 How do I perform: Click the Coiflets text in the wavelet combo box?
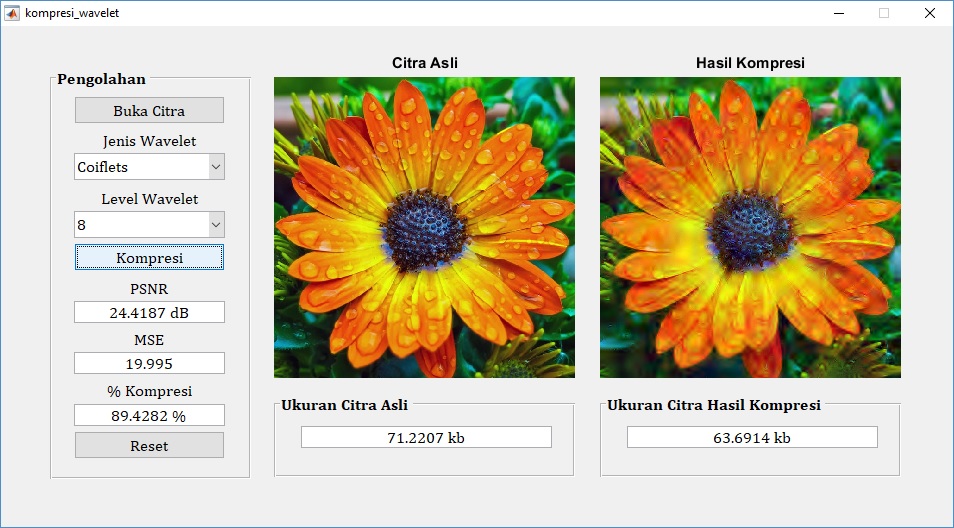tap(103, 167)
